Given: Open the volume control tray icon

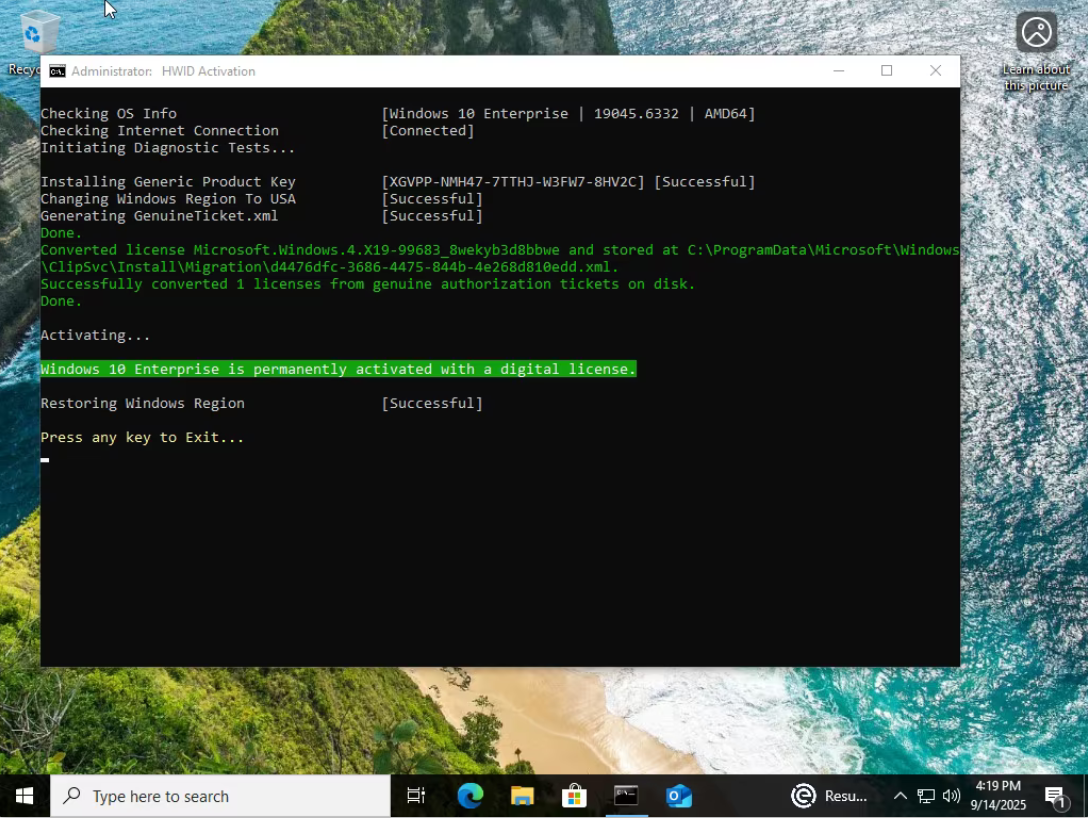Looking at the screenshot, I should 951,796.
